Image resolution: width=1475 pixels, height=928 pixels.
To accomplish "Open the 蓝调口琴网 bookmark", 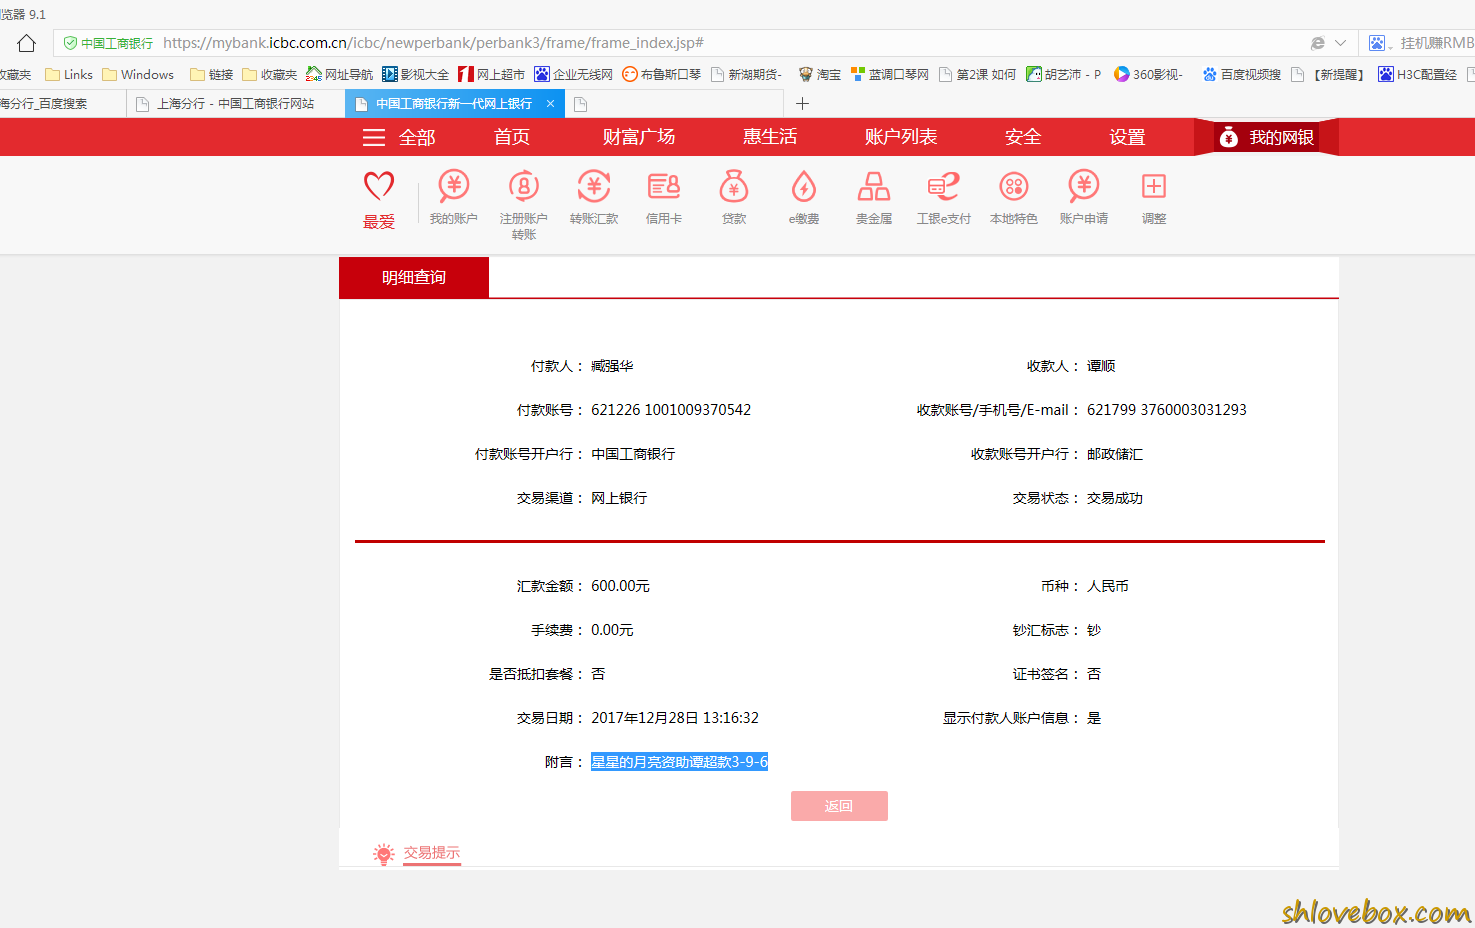I will [x=890, y=74].
